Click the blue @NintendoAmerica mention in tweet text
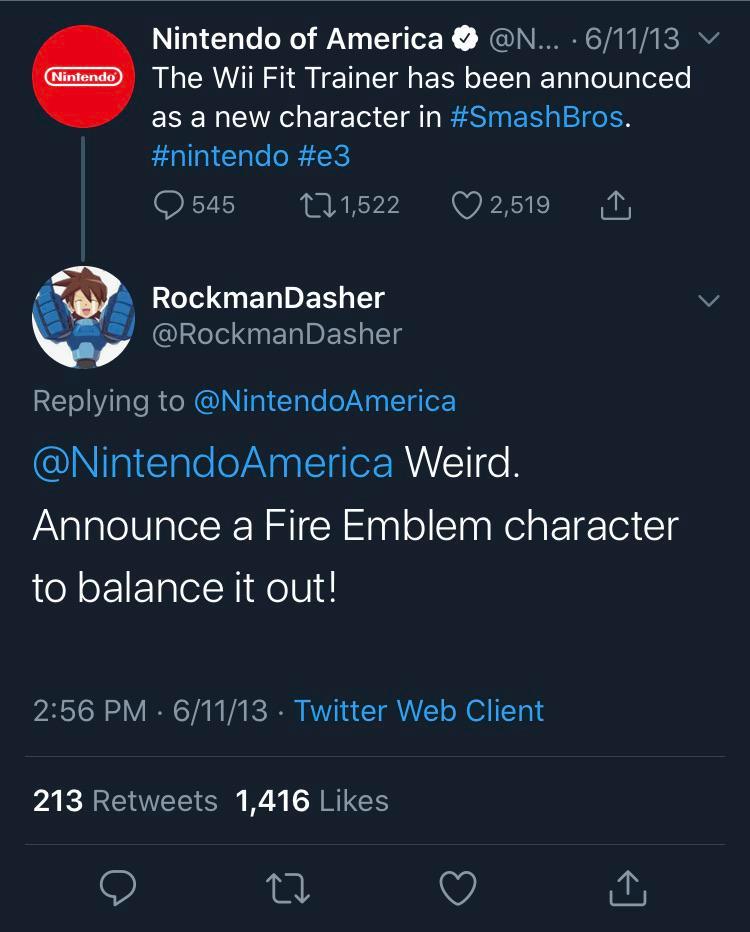The width and height of the screenshot is (750, 932). click(212, 463)
